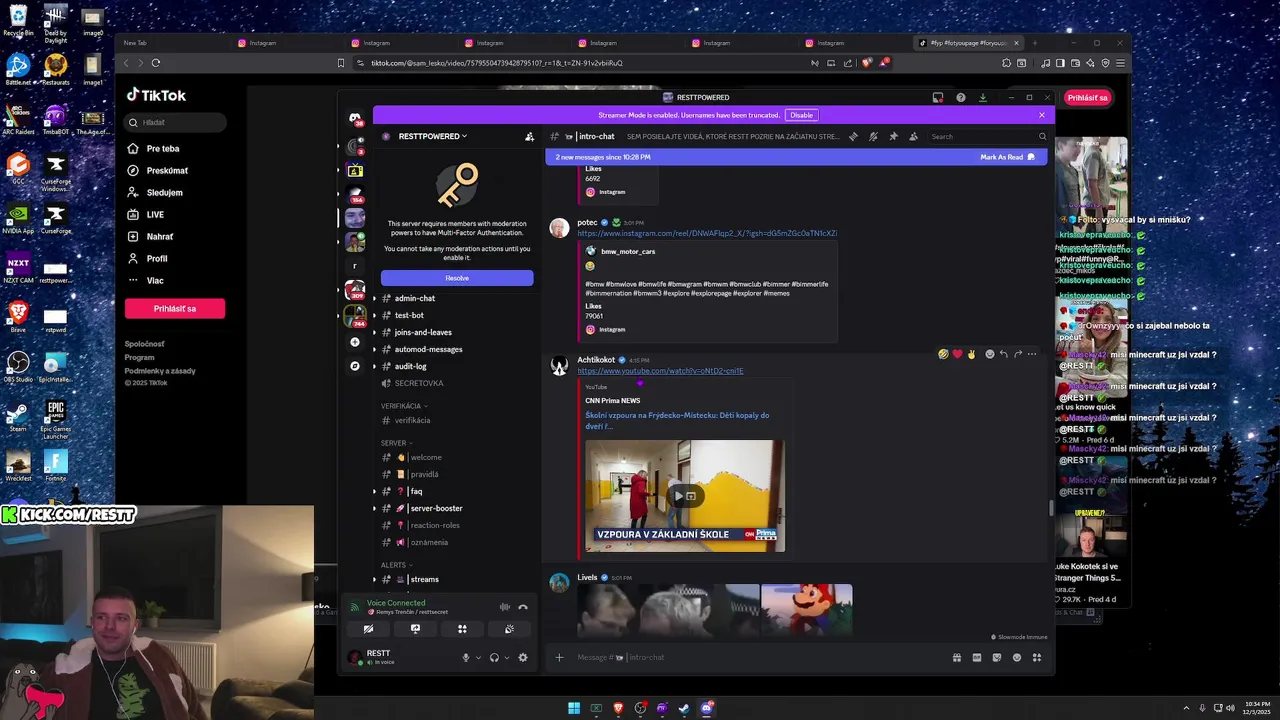
Task: Open the GIF picker
Action: [977, 657]
